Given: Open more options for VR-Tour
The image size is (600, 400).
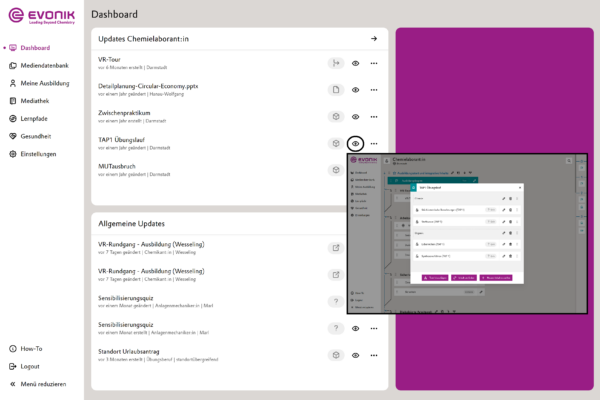Looking at the screenshot, I should coord(374,63).
